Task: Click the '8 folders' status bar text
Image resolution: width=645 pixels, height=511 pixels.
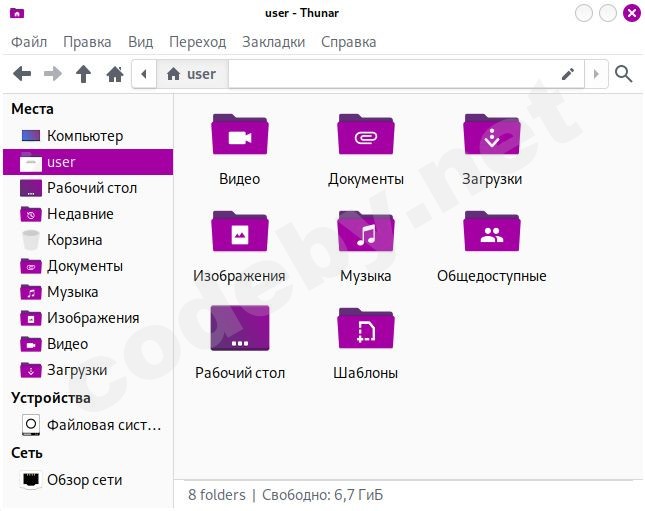Action: (217, 495)
